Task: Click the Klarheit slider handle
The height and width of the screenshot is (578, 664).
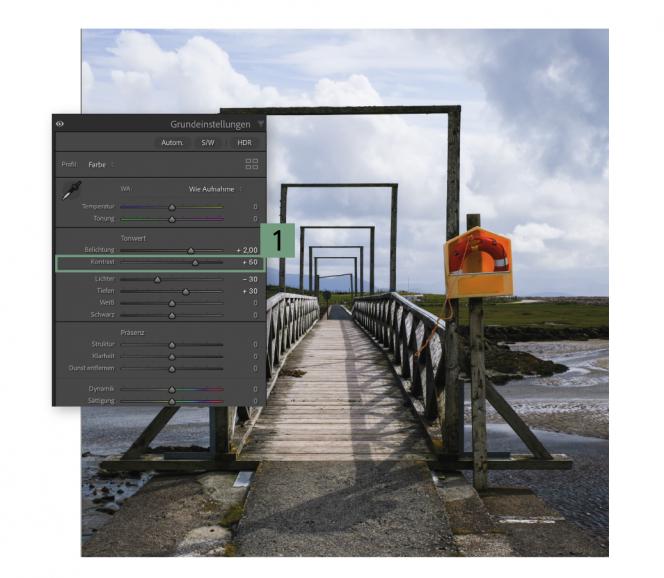Action: (172, 355)
